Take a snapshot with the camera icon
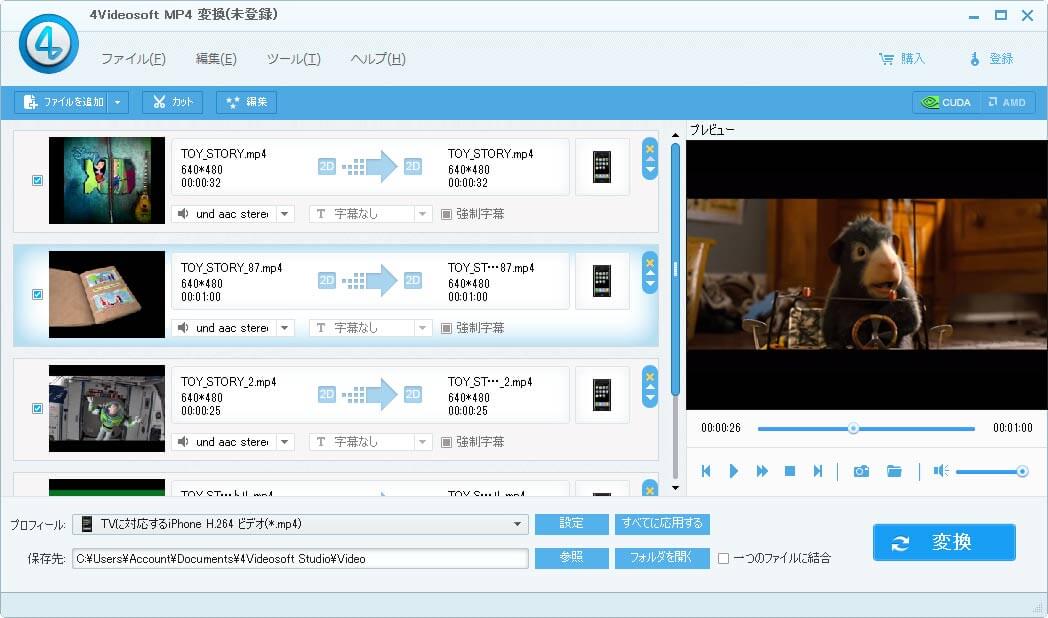Image resolution: width=1048 pixels, height=618 pixels. pyautogui.click(x=861, y=470)
